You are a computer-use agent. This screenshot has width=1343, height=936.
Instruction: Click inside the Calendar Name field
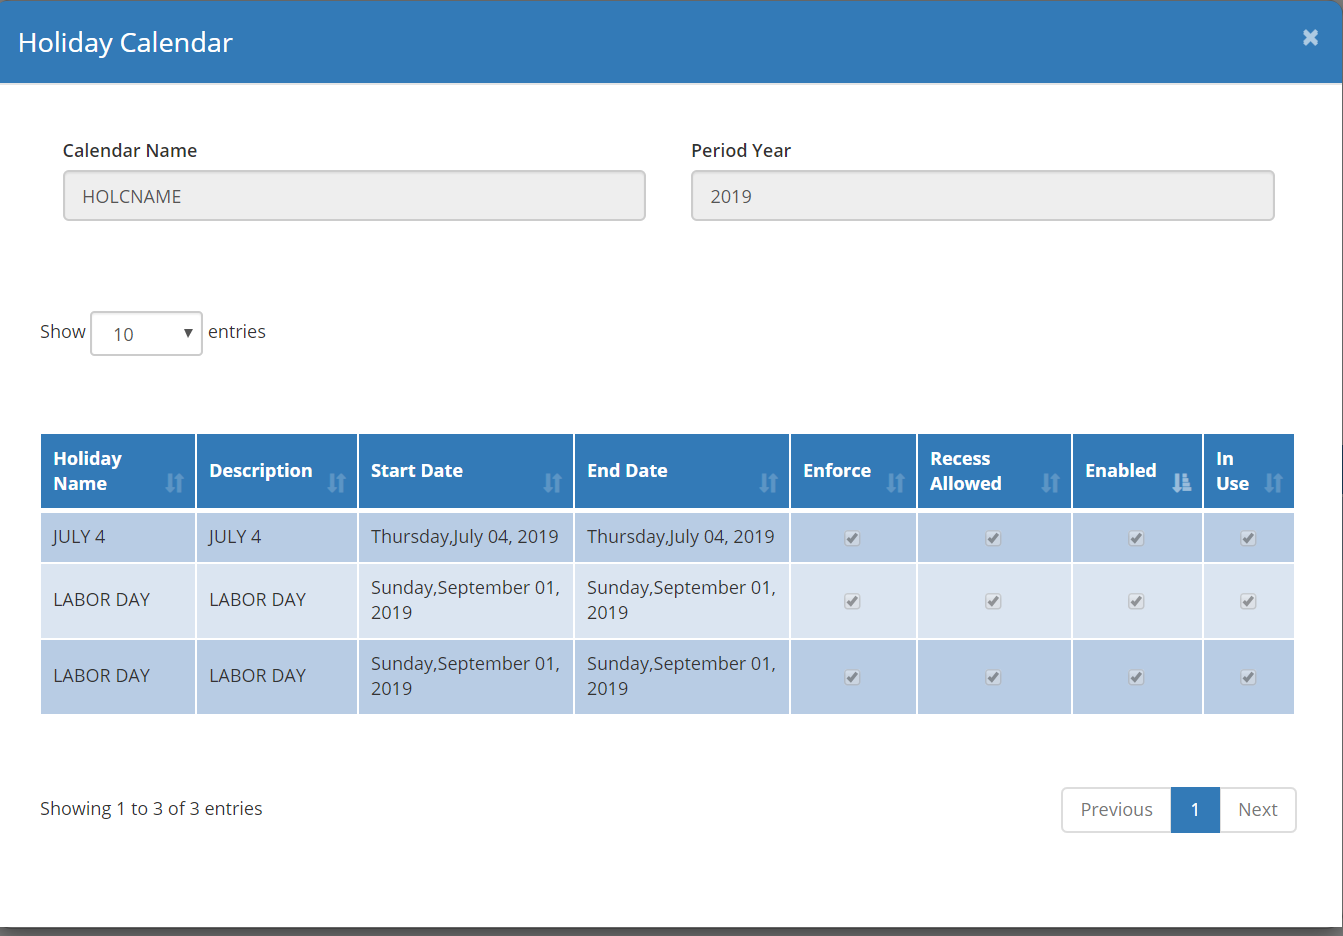coord(354,195)
